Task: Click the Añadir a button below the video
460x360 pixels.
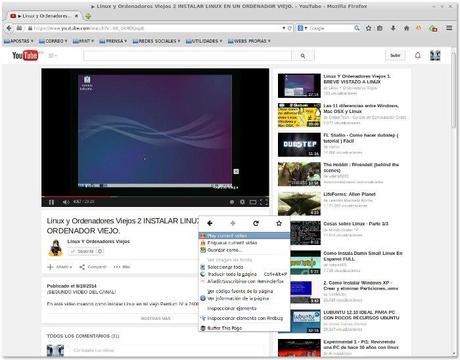Action: [x=59, y=267]
